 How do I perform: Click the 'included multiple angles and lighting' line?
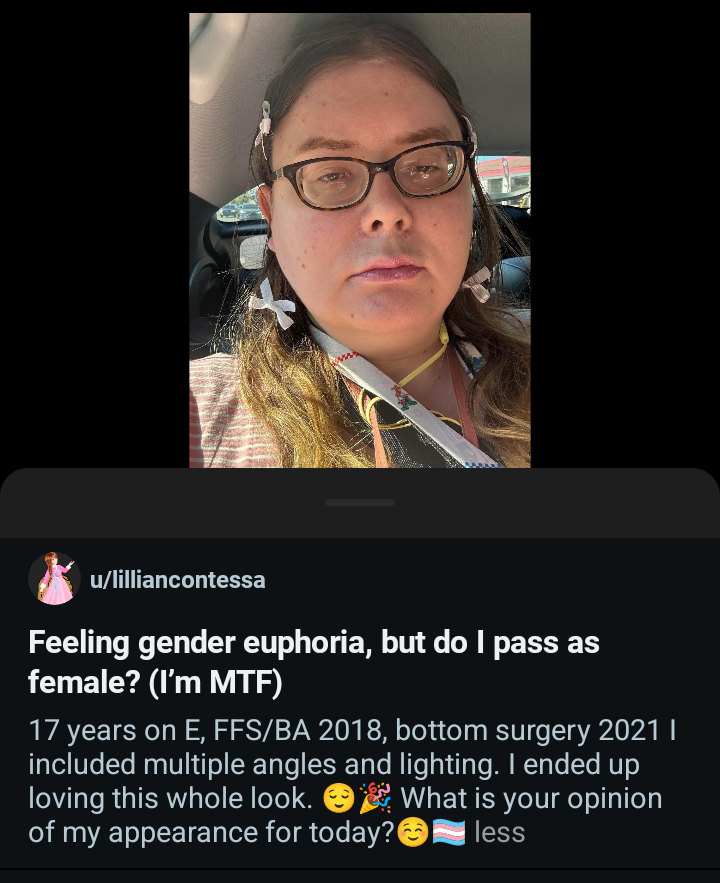pos(263,764)
